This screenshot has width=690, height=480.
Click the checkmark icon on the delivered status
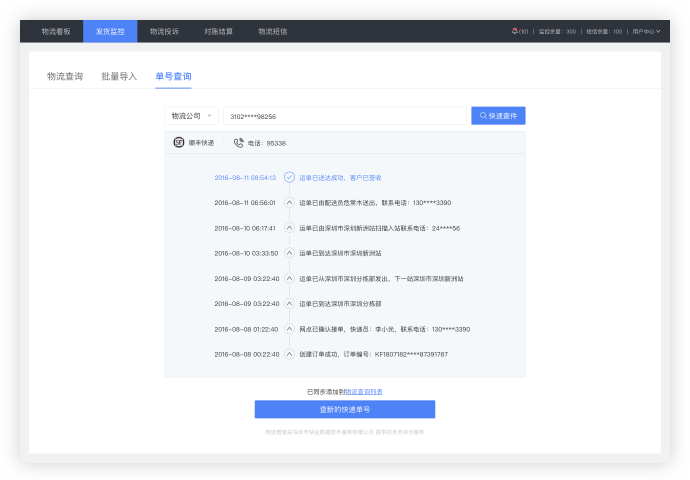pyautogui.click(x=289, y=177)
